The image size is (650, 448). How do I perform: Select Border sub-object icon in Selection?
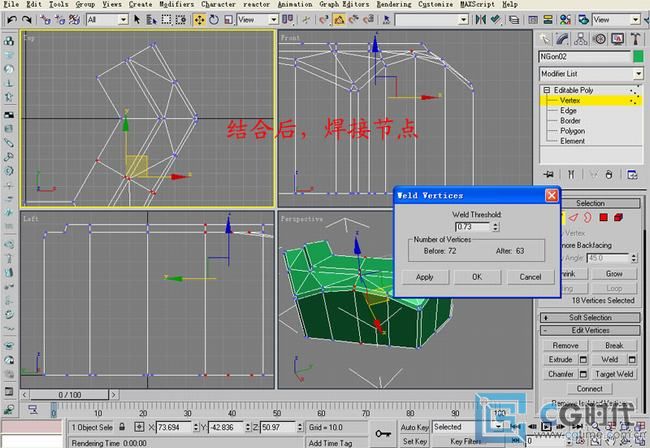[588, 218]
